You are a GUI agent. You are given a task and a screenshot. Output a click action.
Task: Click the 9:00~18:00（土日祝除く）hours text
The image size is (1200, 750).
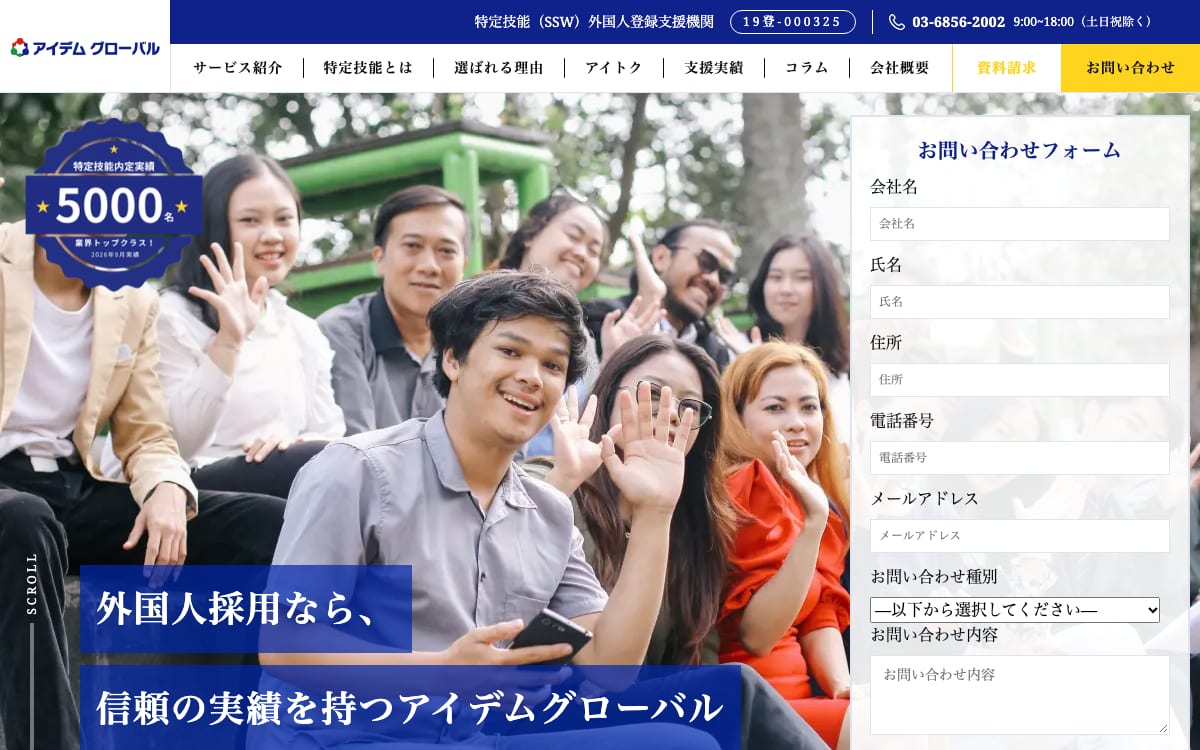(x=1084, y=22)
